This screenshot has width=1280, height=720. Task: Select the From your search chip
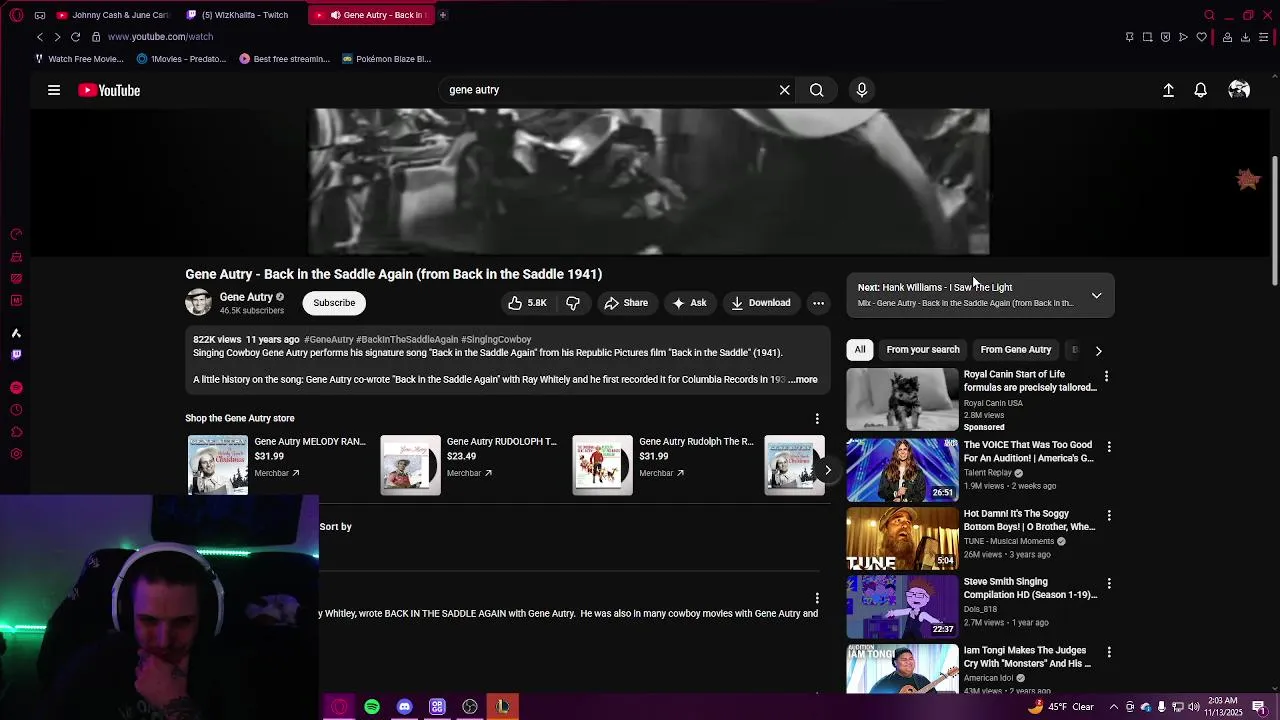[x=923, y=350]
